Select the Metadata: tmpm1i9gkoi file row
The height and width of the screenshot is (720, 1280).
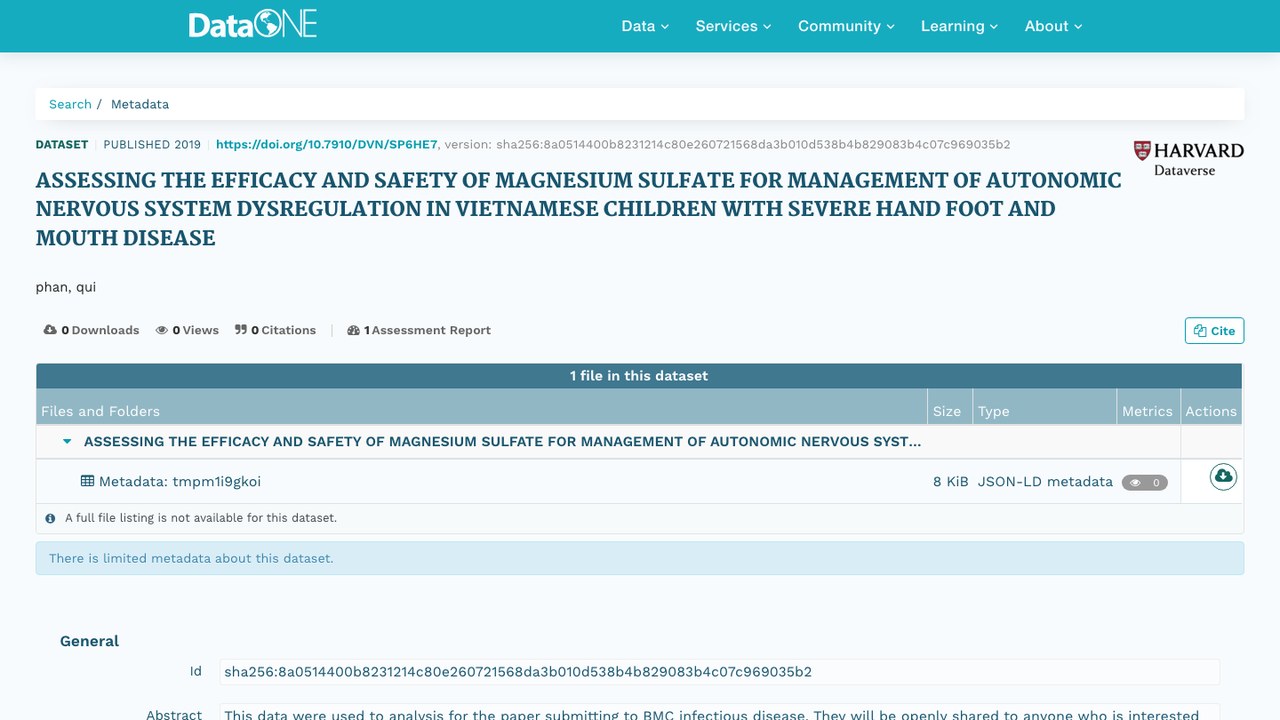tap(639, 481)
